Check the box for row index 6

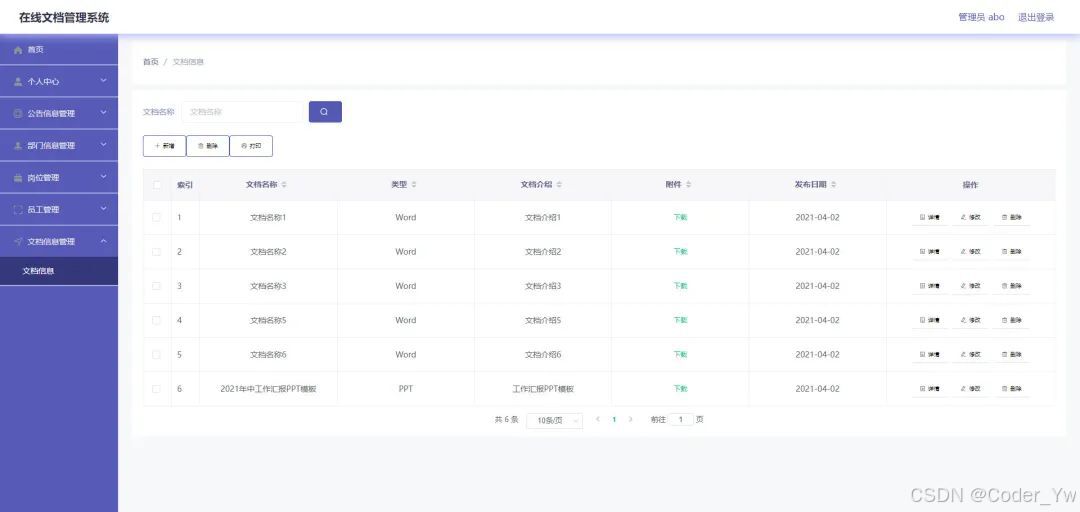click(x=156, y=389)
